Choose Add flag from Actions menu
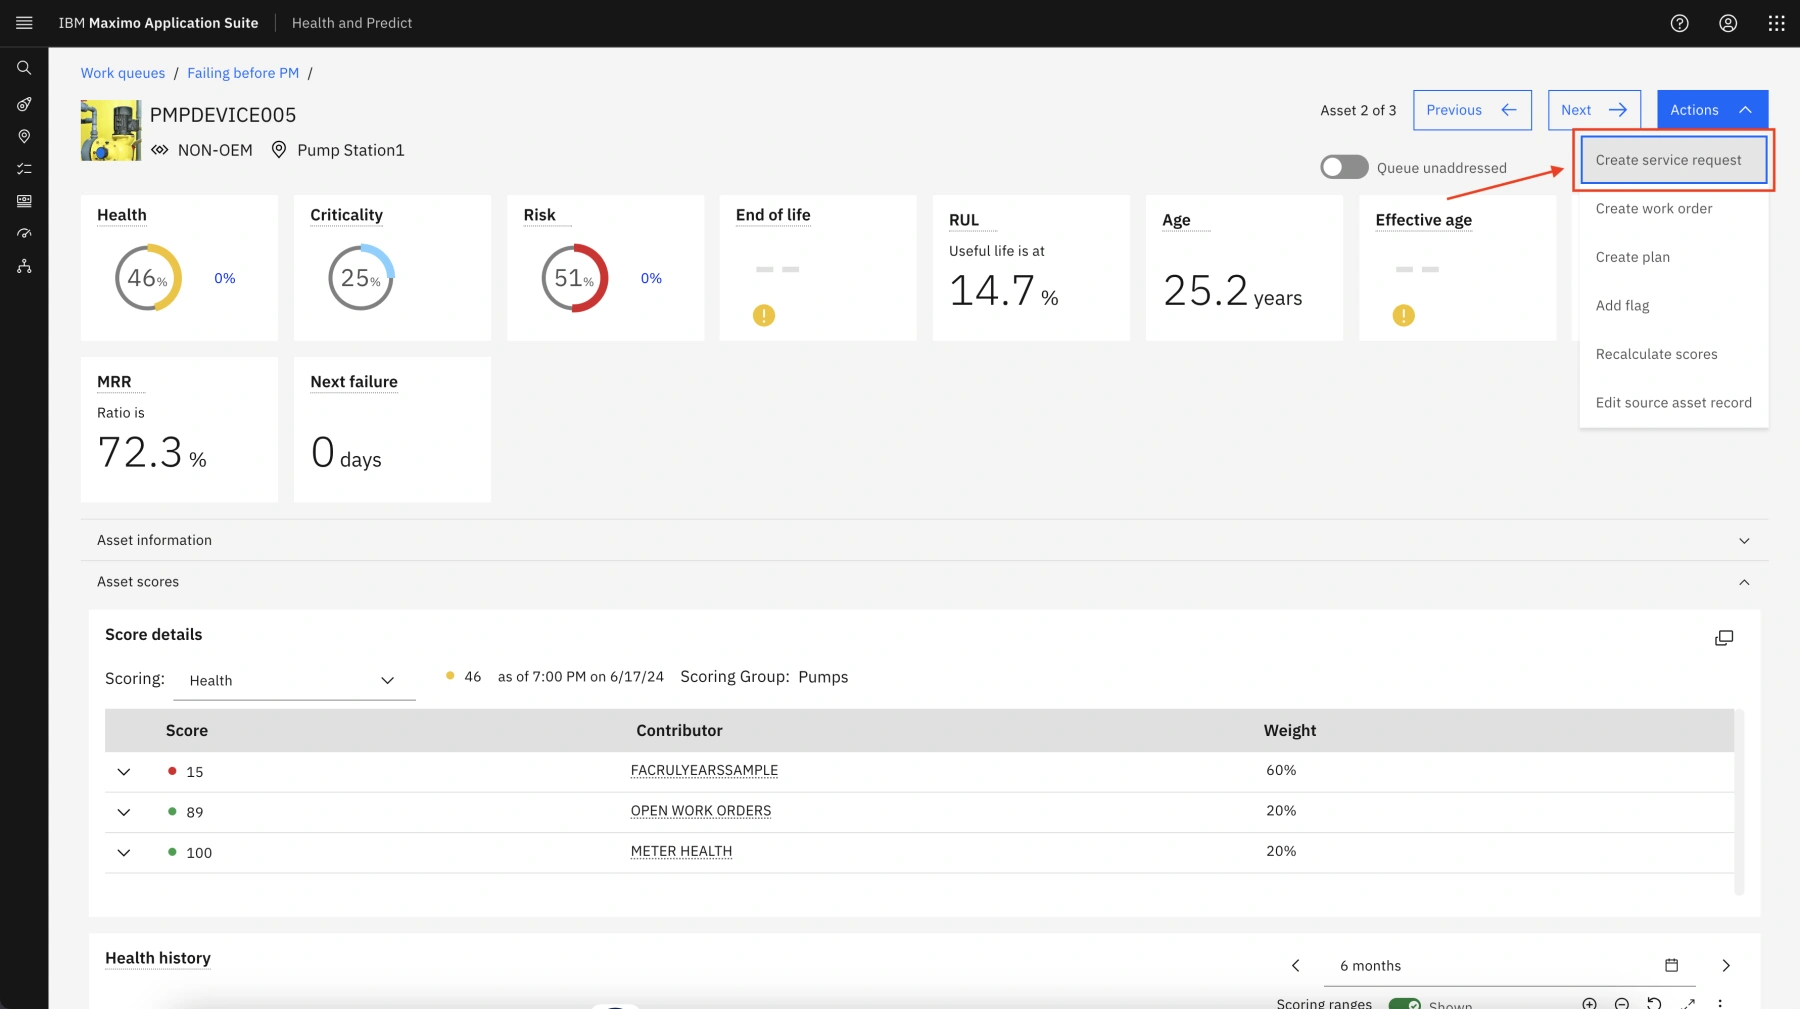 point(1674,305)
